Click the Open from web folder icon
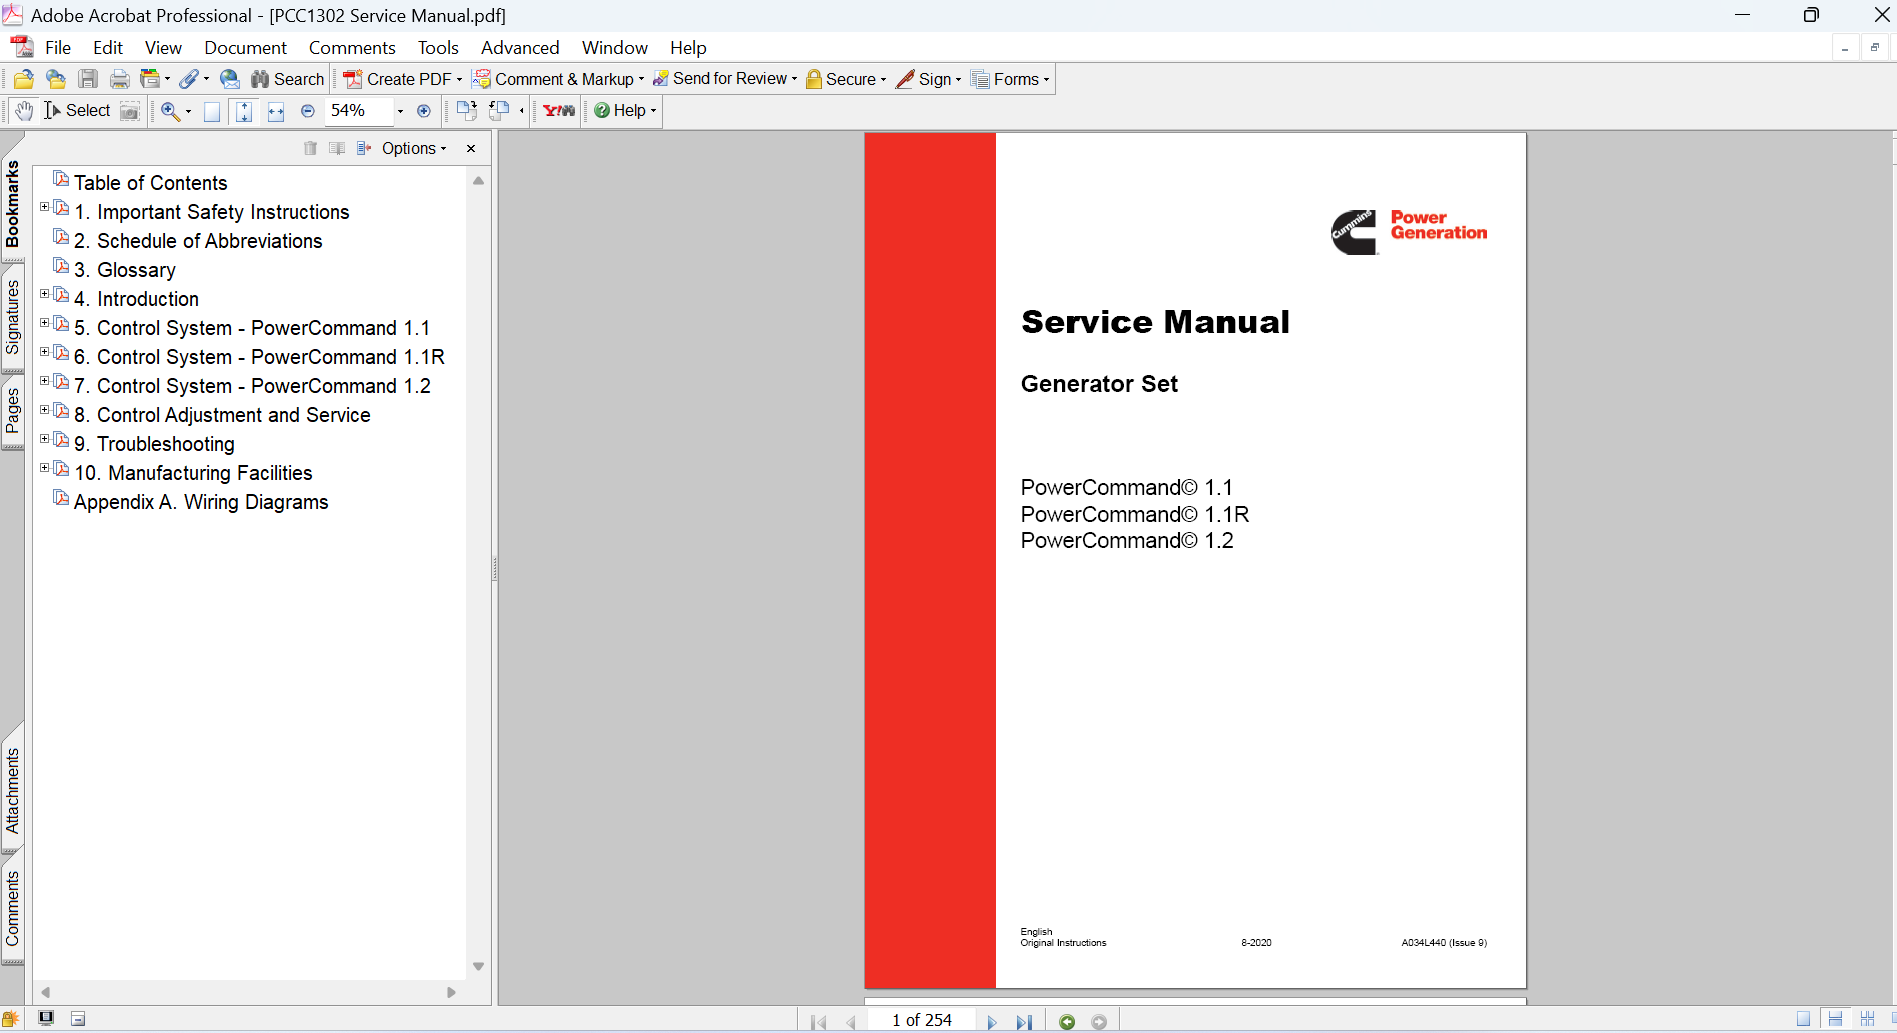The width and height of the screenshot is (1897, 1033). point(56,79)
